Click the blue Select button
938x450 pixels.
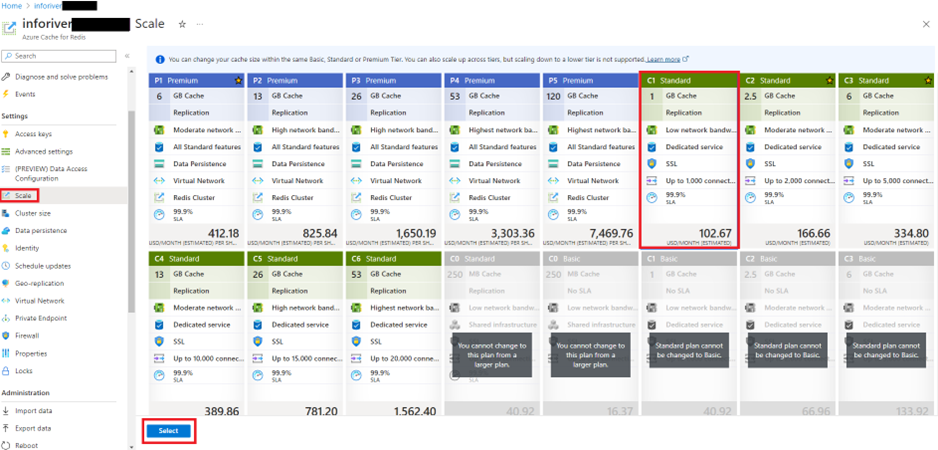coord(168,430)
